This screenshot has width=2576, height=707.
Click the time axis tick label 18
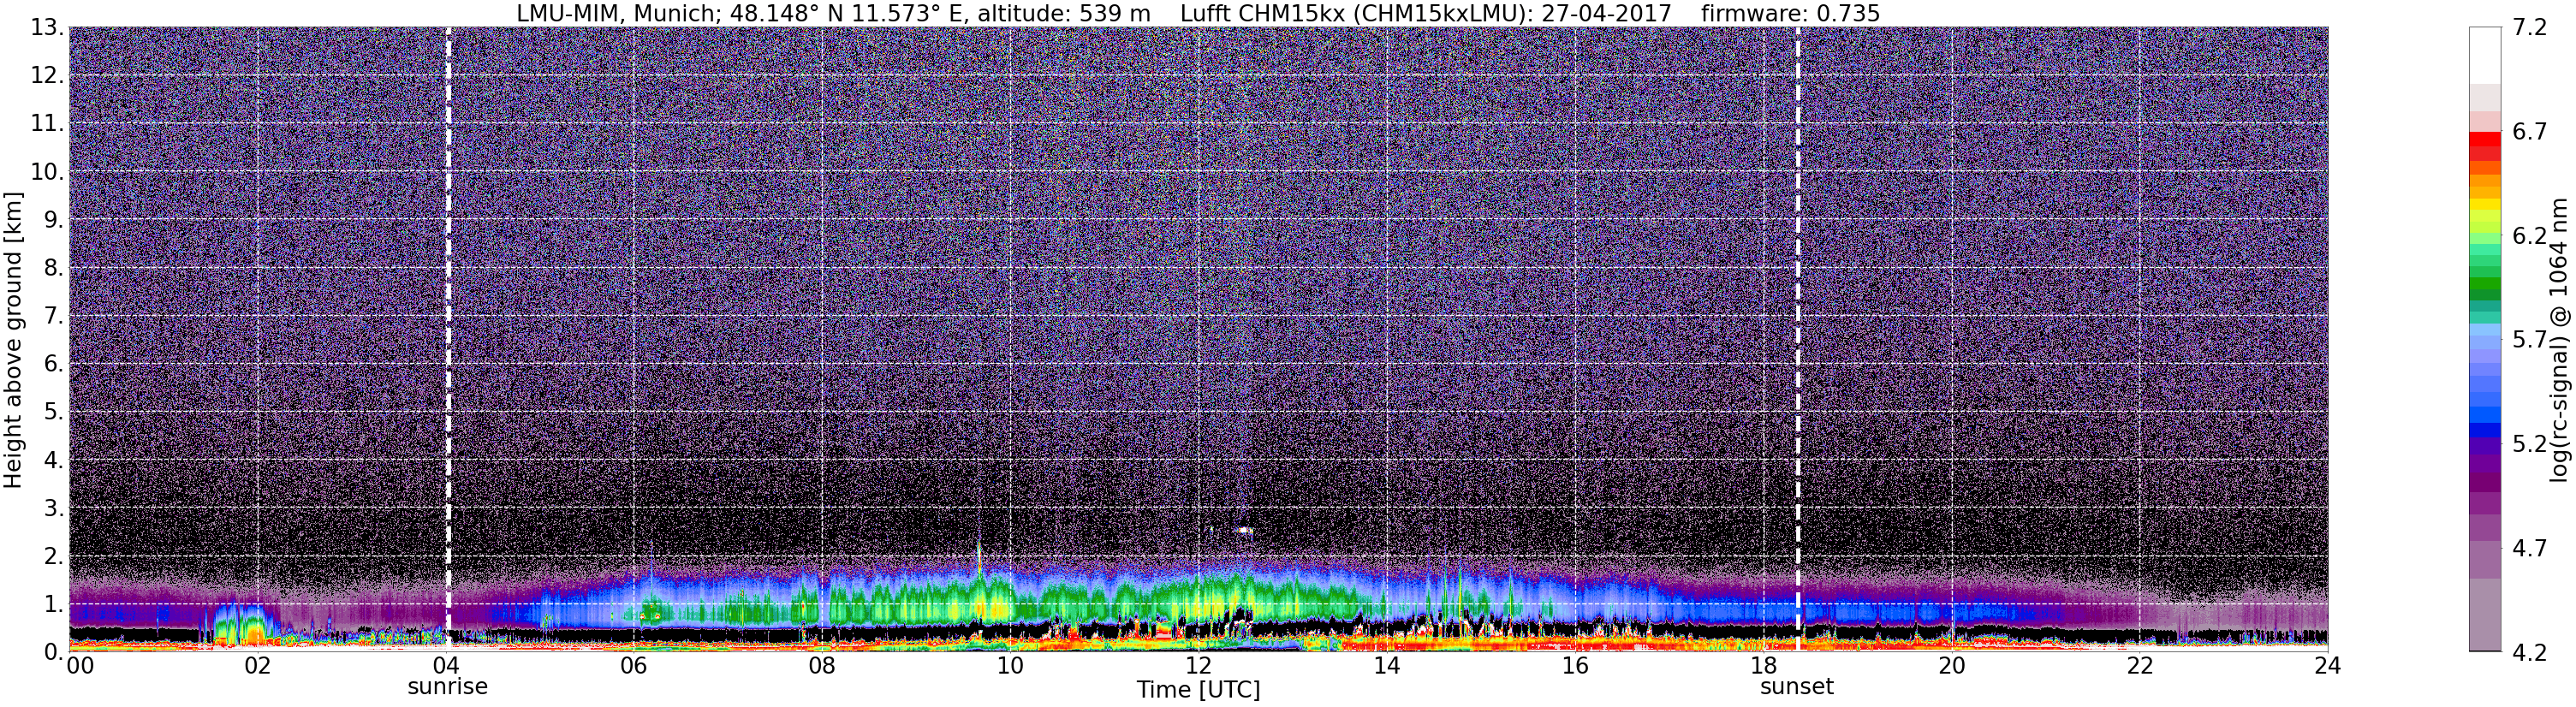click(x=1763, y=666)
